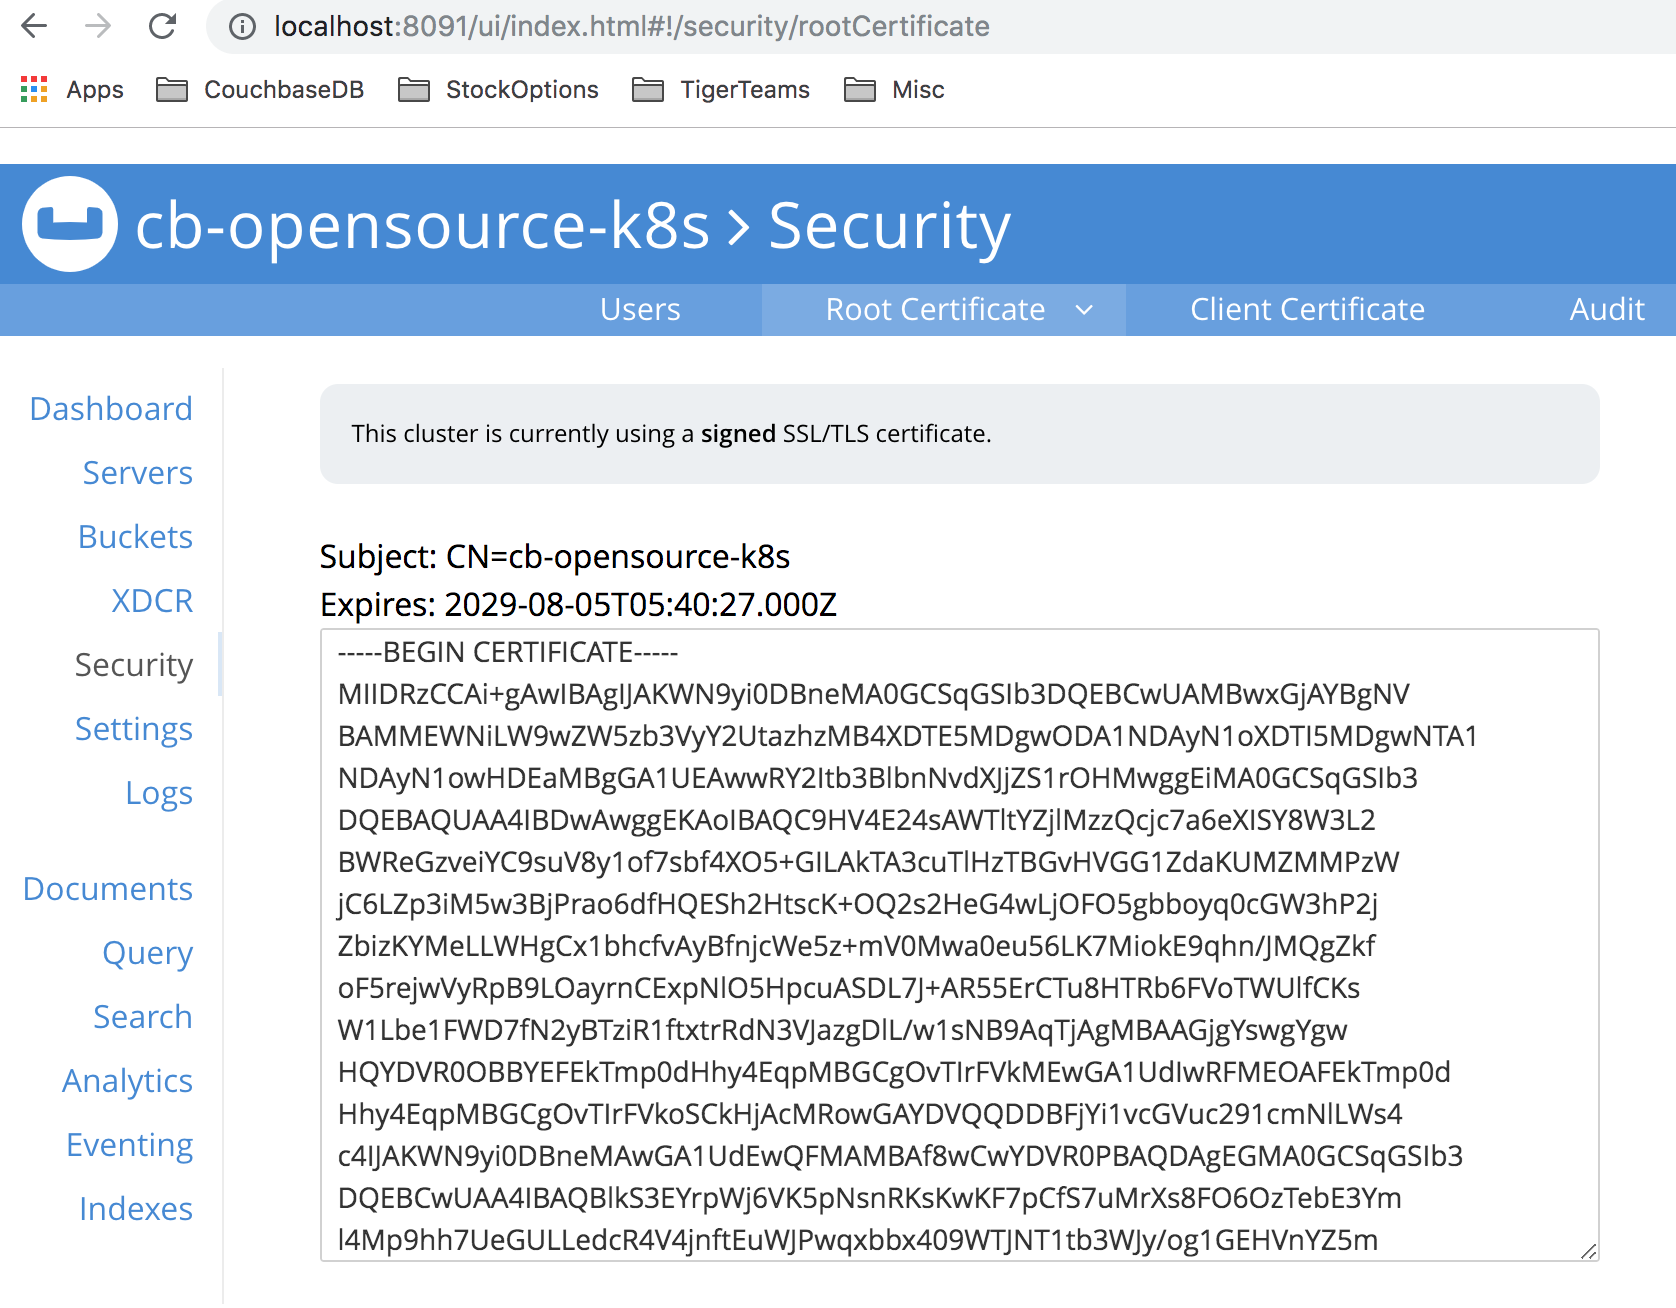Select Security in sidebar
1676x1308 pixels.
[134, 665]
